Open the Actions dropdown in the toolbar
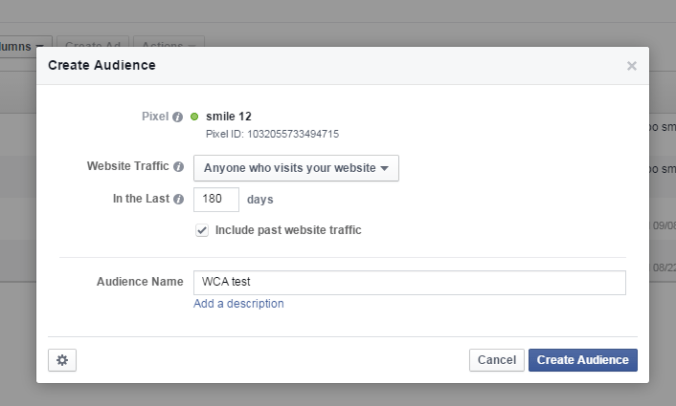 coord(172,46)
